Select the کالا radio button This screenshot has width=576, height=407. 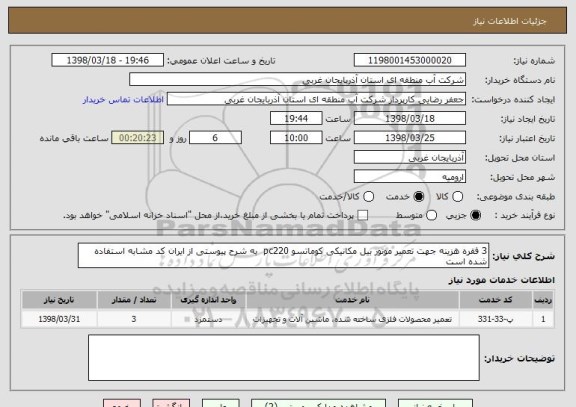pos(457,197)
